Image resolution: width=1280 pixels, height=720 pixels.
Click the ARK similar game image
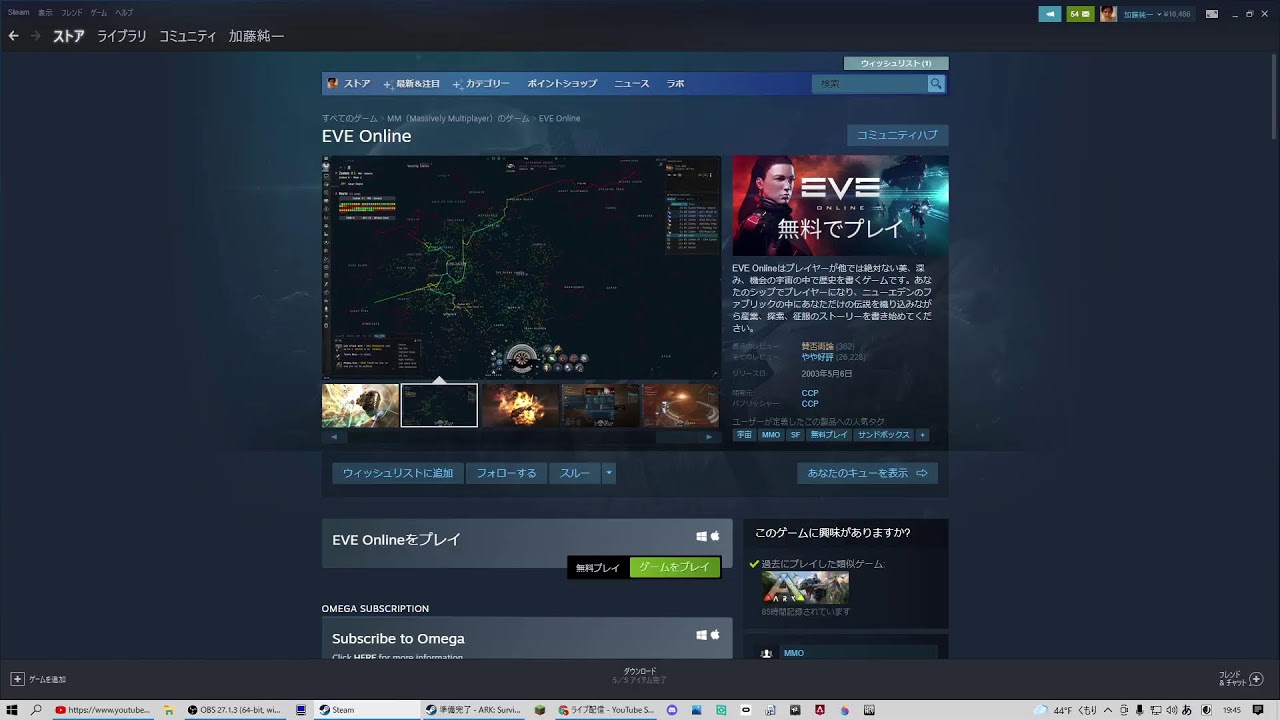tap(805, 587)
